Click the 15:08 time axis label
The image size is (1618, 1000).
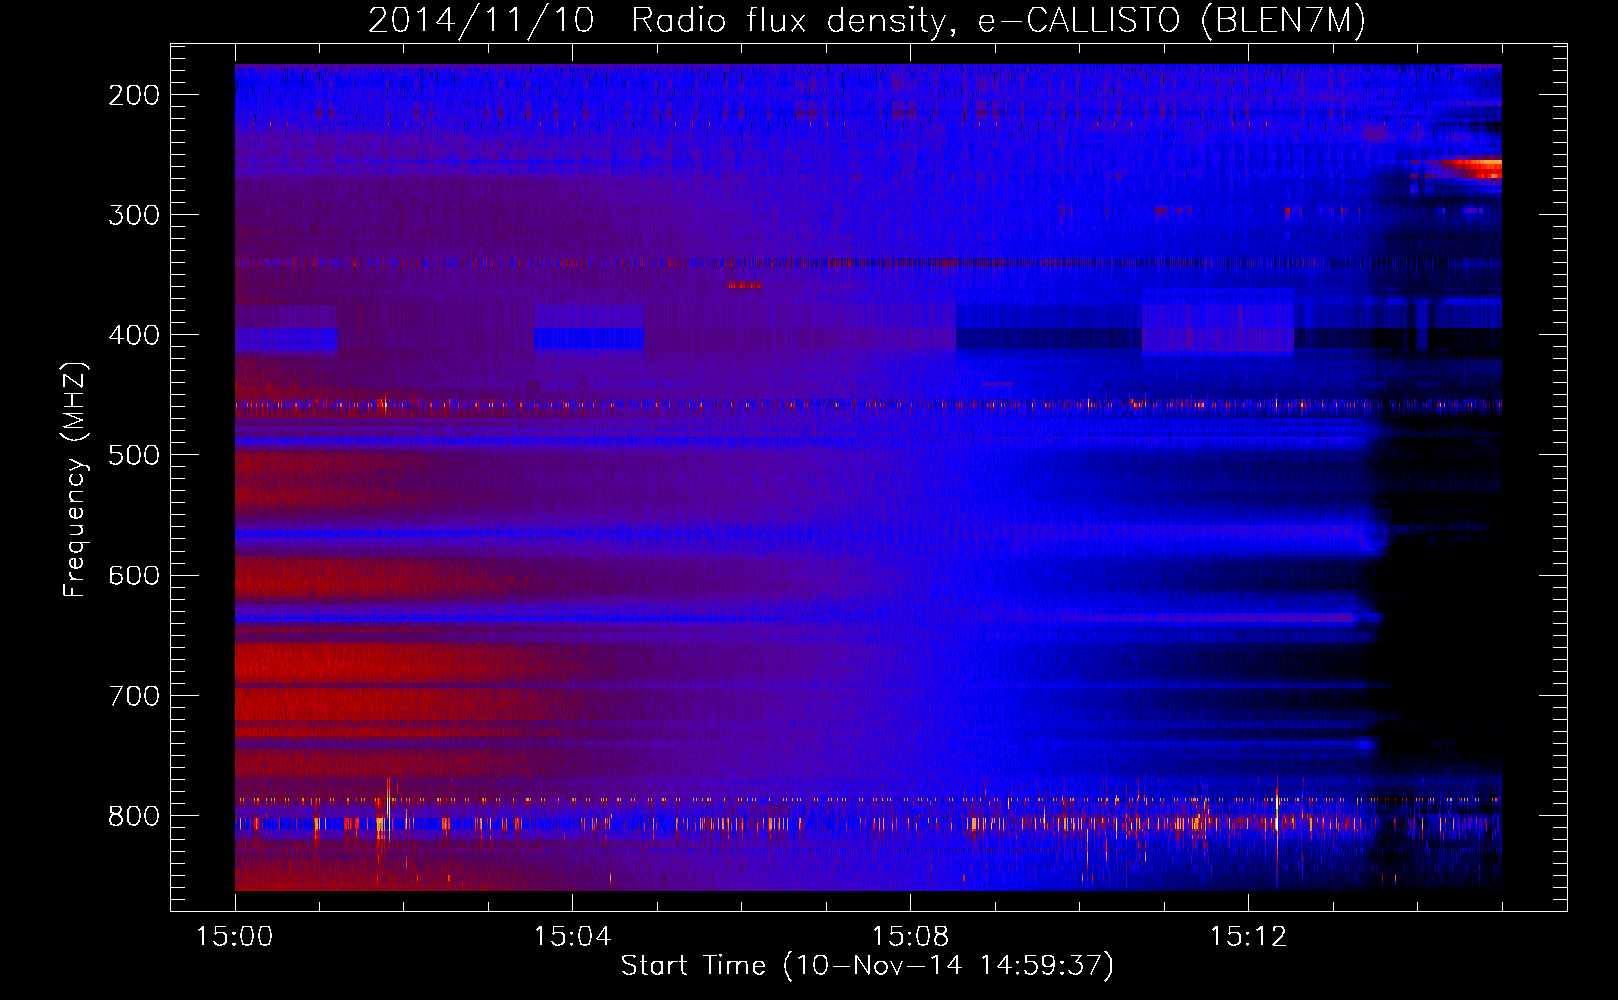coord(910,936)
